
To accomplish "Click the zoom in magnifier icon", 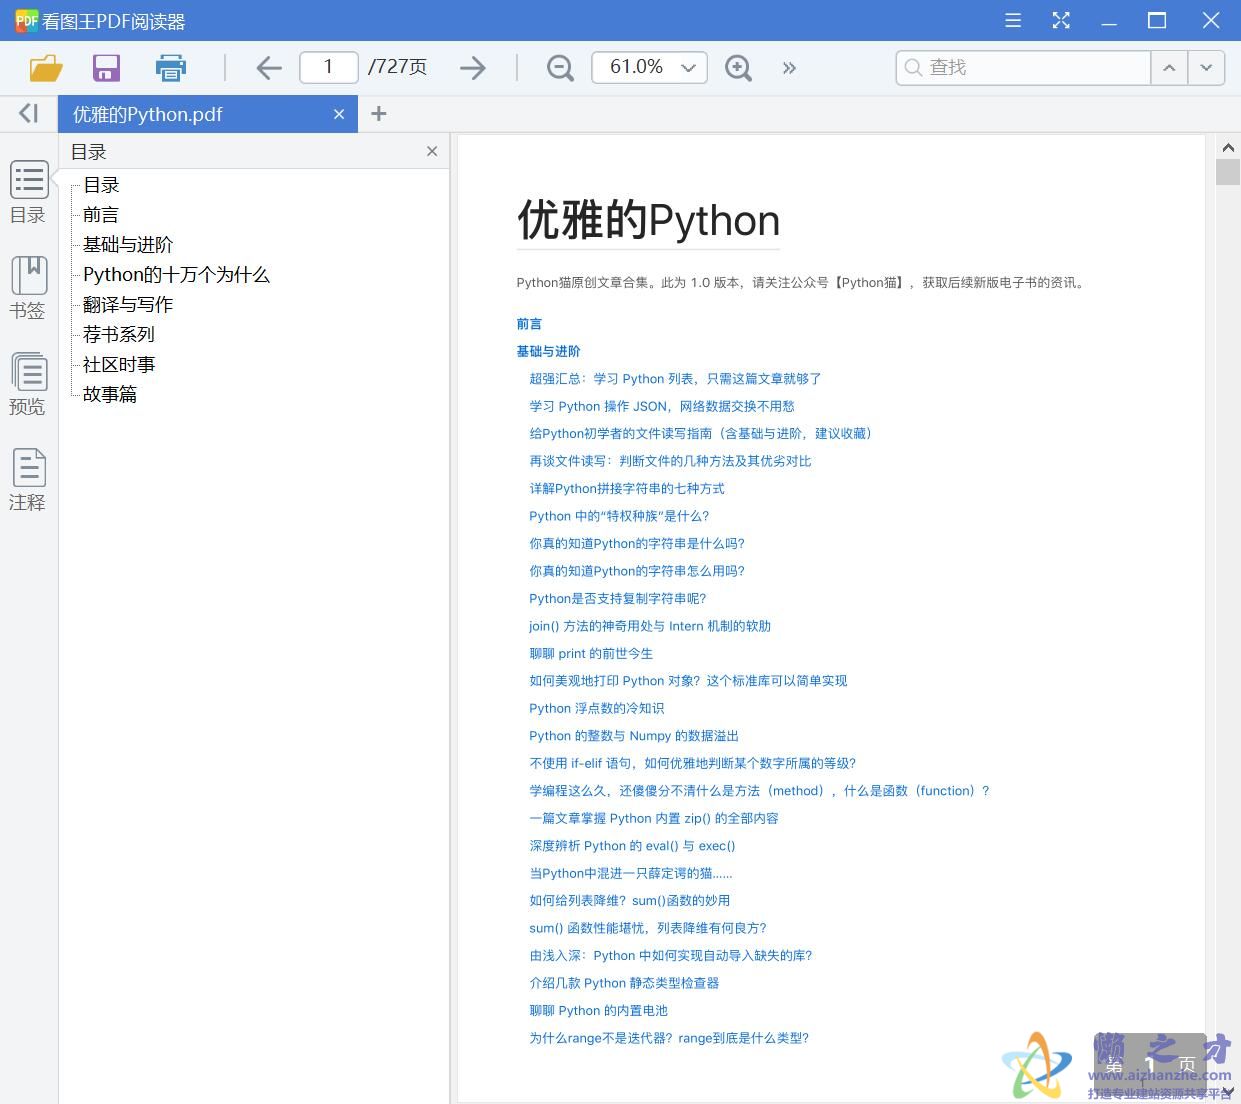I will click(738, 67).
